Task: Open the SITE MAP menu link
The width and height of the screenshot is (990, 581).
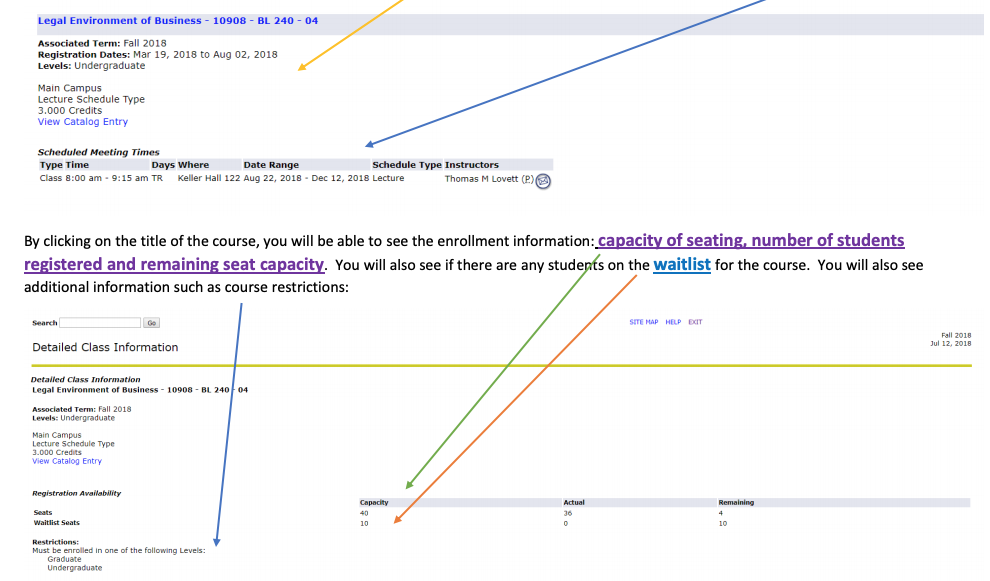Action: tap(643, 322)
